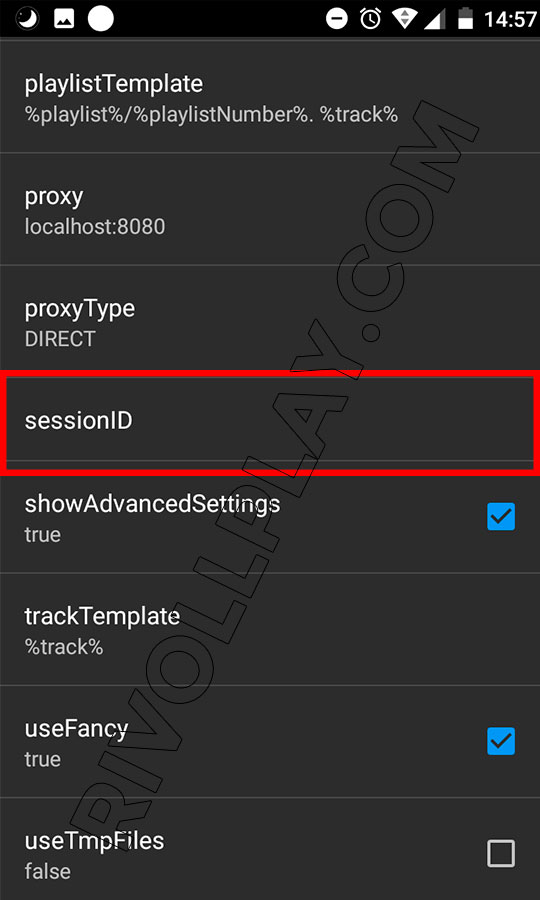Screen dimensions: 540x900
Task: Uncheck the useFancy checkbox
Action: (x=501, y=741)
